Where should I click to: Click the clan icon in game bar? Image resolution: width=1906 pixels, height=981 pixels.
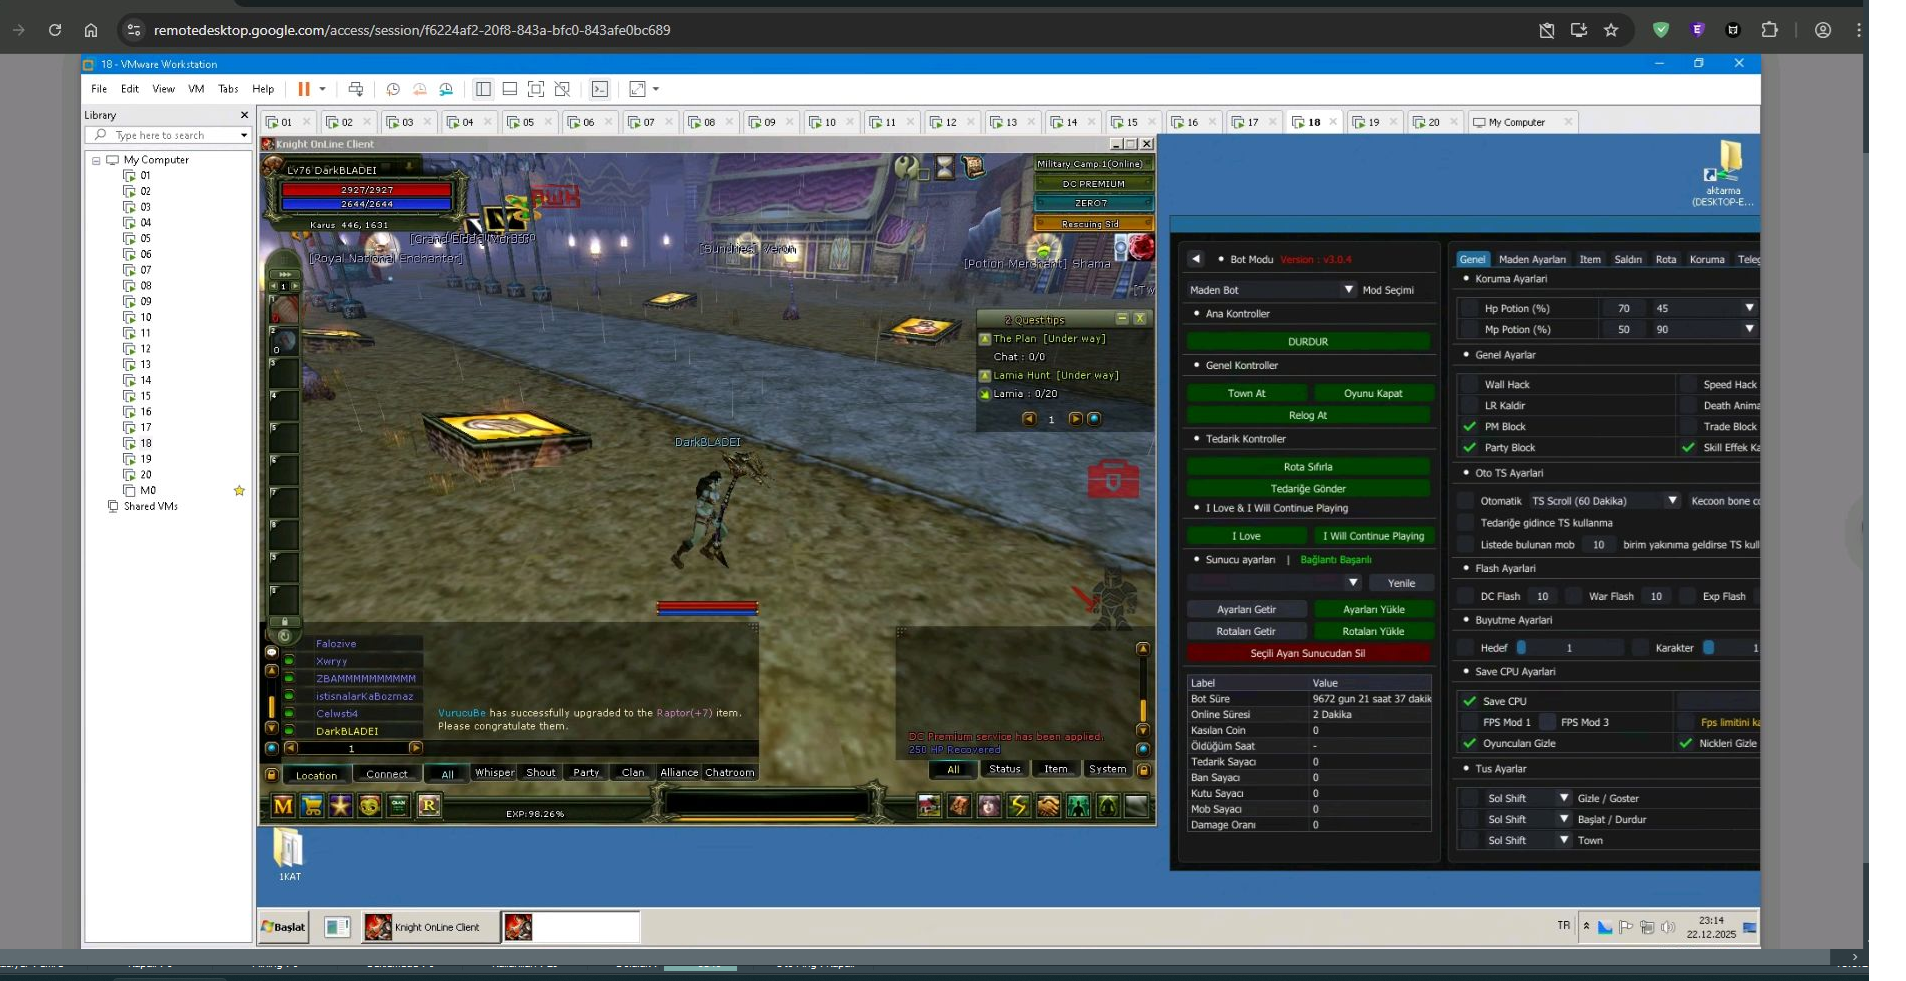point(399,806)
